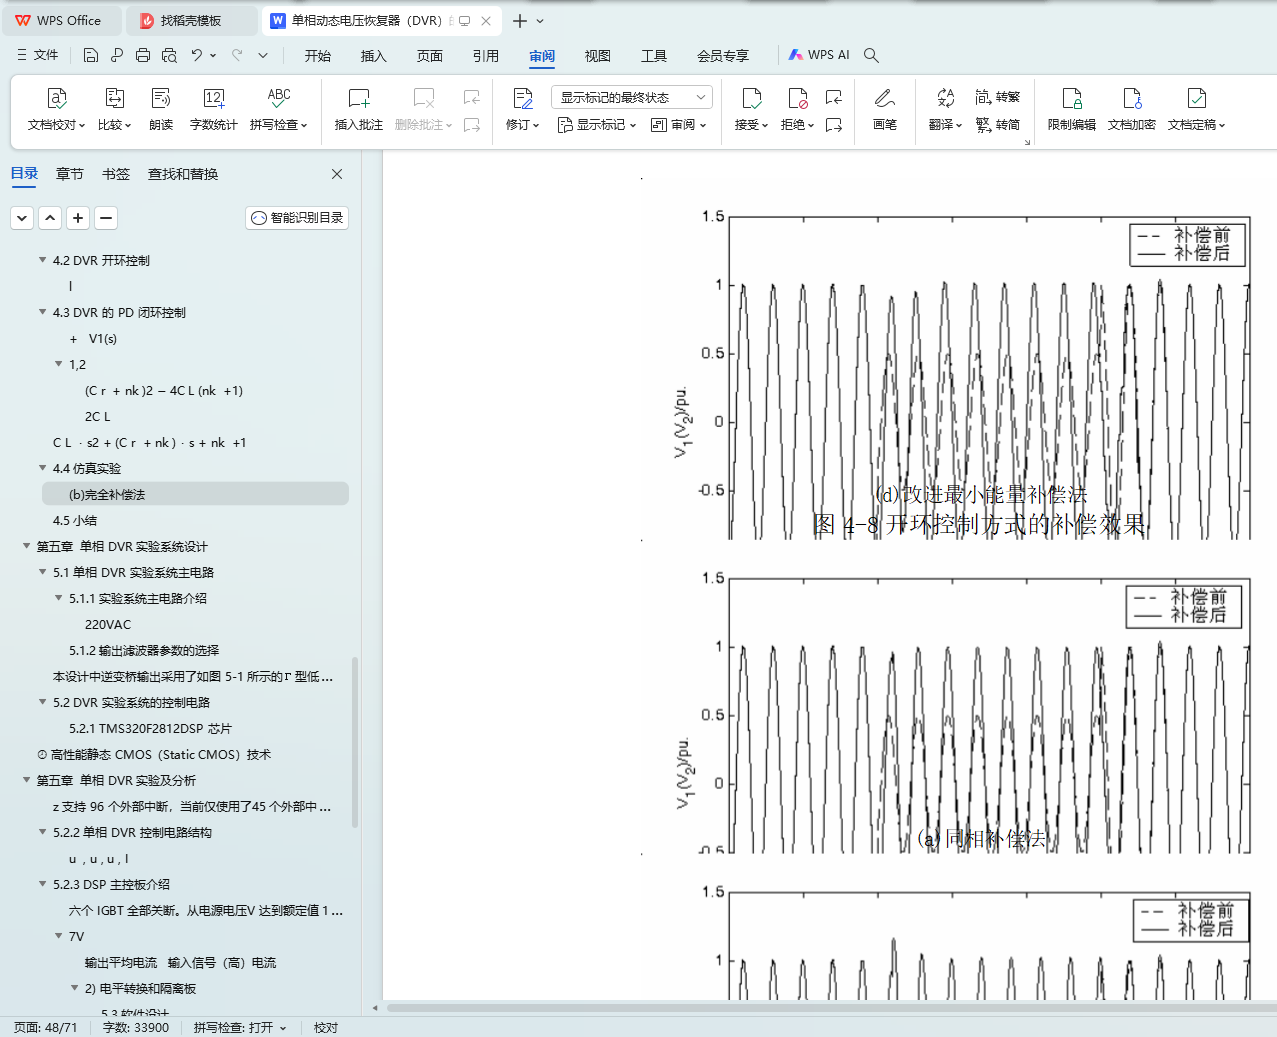Click the Read Aloud (朗读) icon
This screenshot has height=1037, width=1277.
[x=161, y=99]
